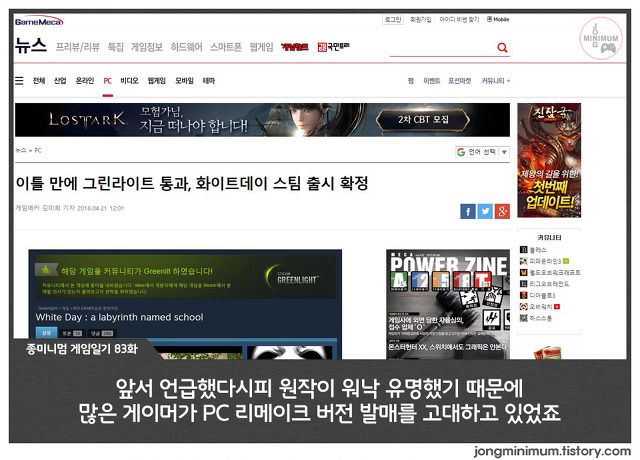Screen dimensions: 640x460
Task: Open the 포션마켓 link
Action: click(x=460, y=81)
